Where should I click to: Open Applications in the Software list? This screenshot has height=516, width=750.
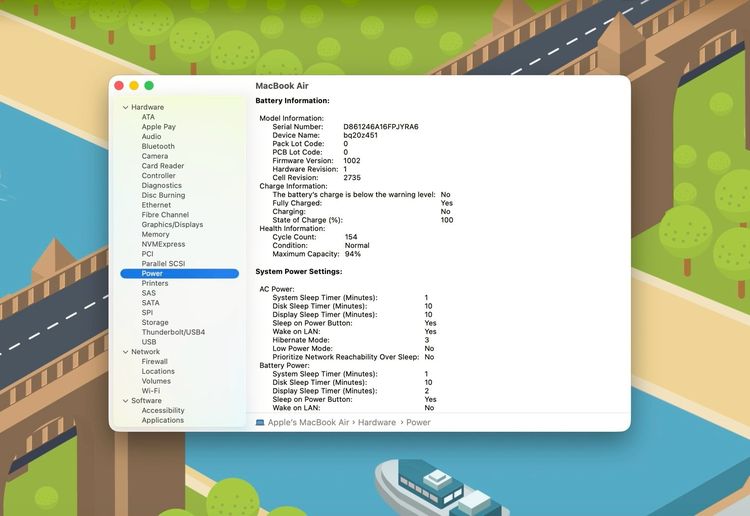pyautogui.click(x=163, y=420)
